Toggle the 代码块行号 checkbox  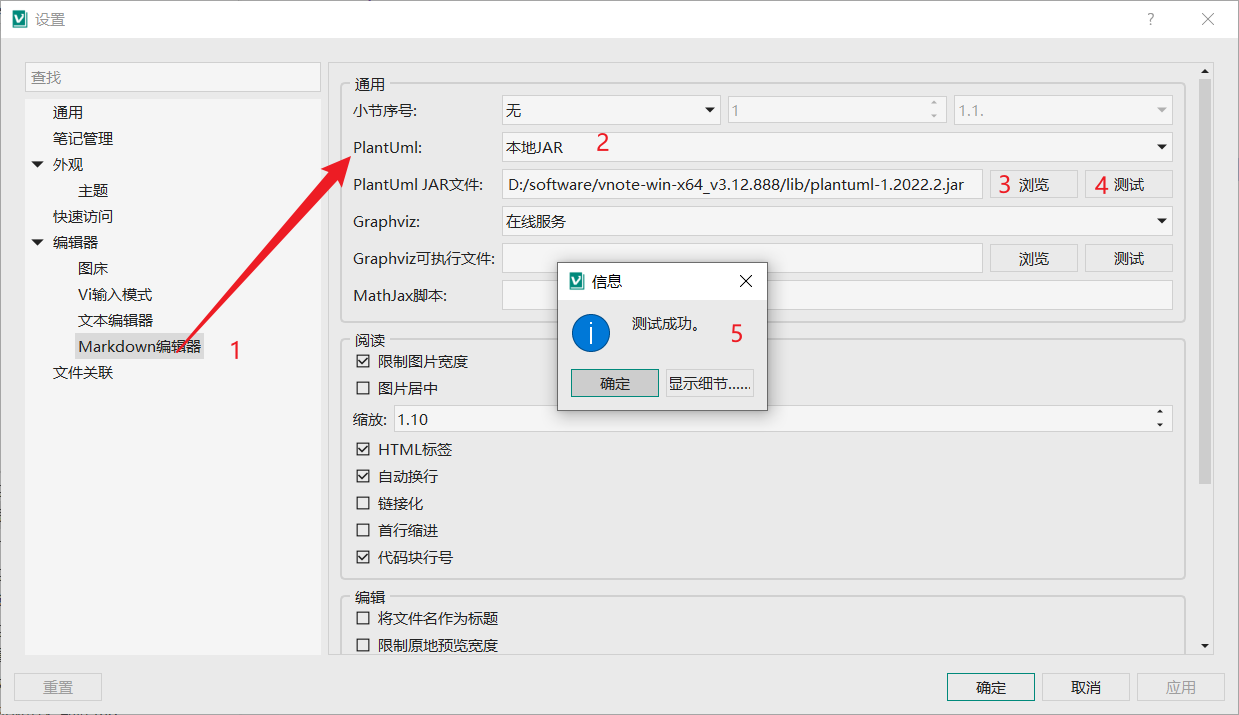364,557
